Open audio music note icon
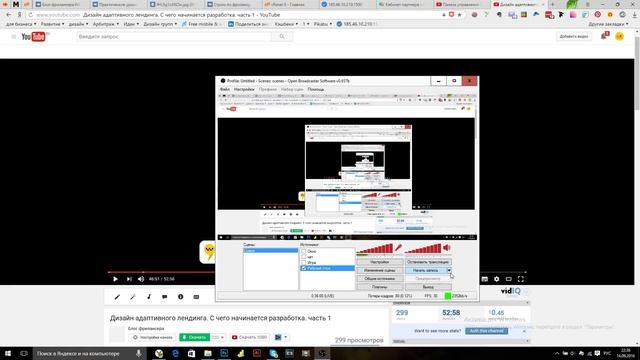The height and width of the screenshot is (360, 640). [149, 297]
